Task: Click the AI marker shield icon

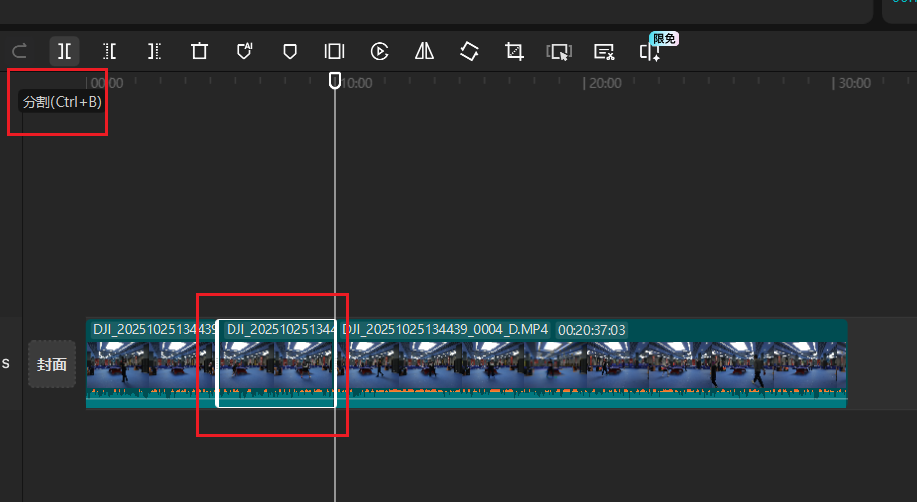Action: [244, 51]
